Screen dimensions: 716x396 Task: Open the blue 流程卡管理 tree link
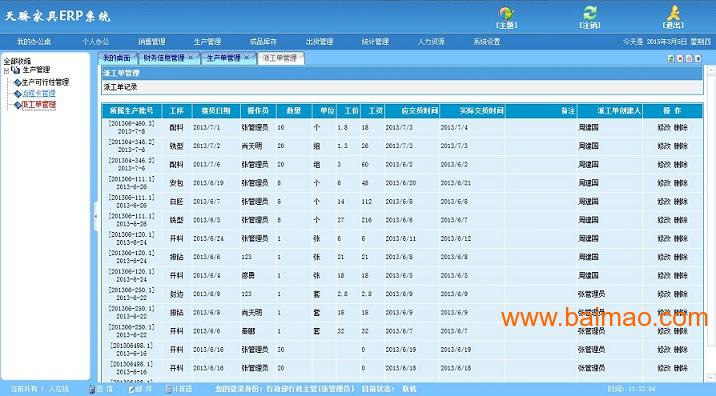(x=39, y=94)
